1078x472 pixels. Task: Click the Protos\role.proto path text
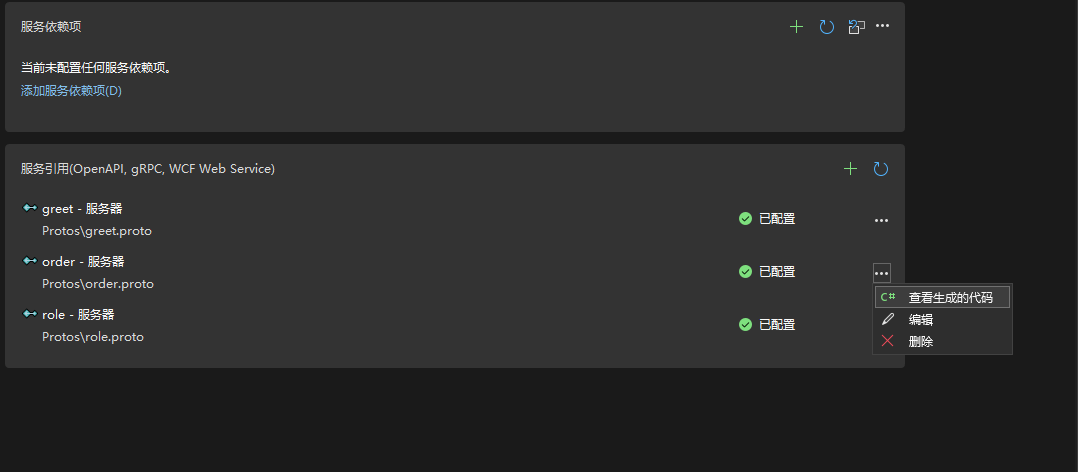tap(93, 337)
